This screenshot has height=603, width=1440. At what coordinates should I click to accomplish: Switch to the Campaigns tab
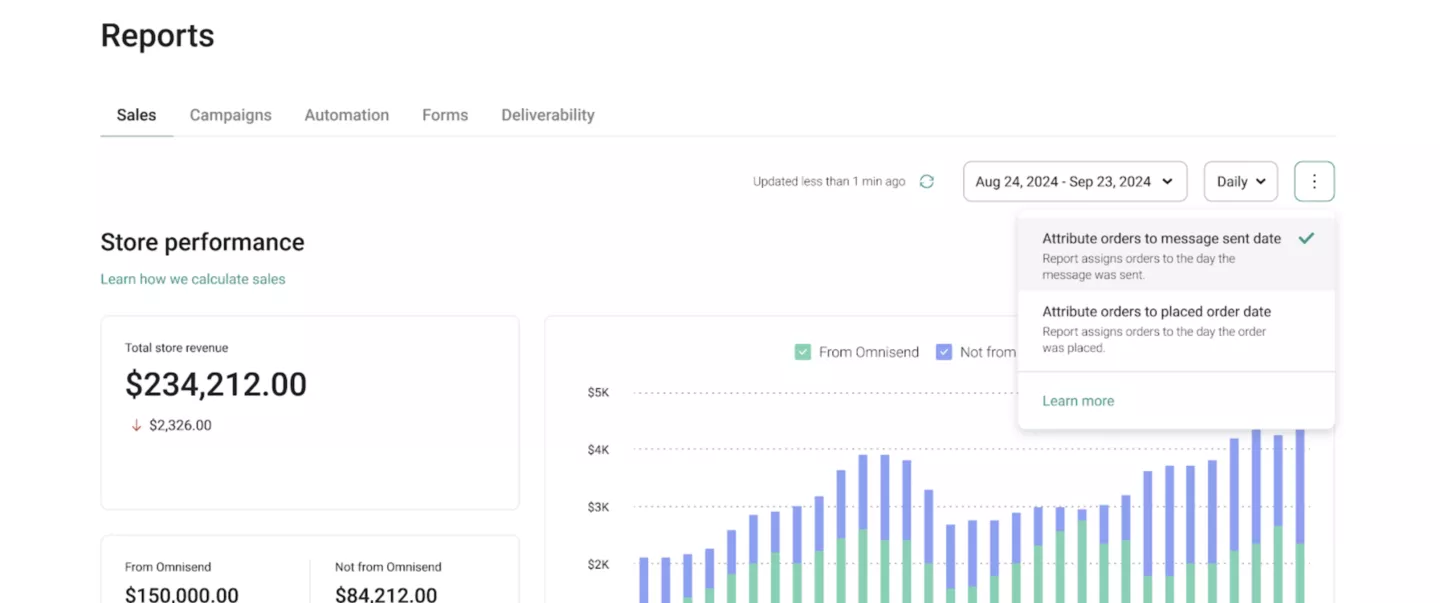pyautogui.click(x=231, y=115)
